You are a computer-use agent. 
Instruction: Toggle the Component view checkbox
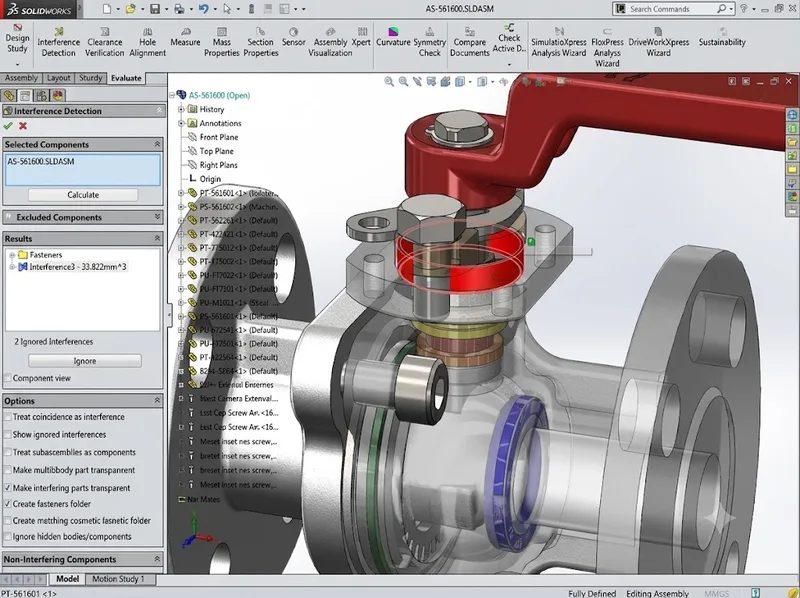[8, 378]
